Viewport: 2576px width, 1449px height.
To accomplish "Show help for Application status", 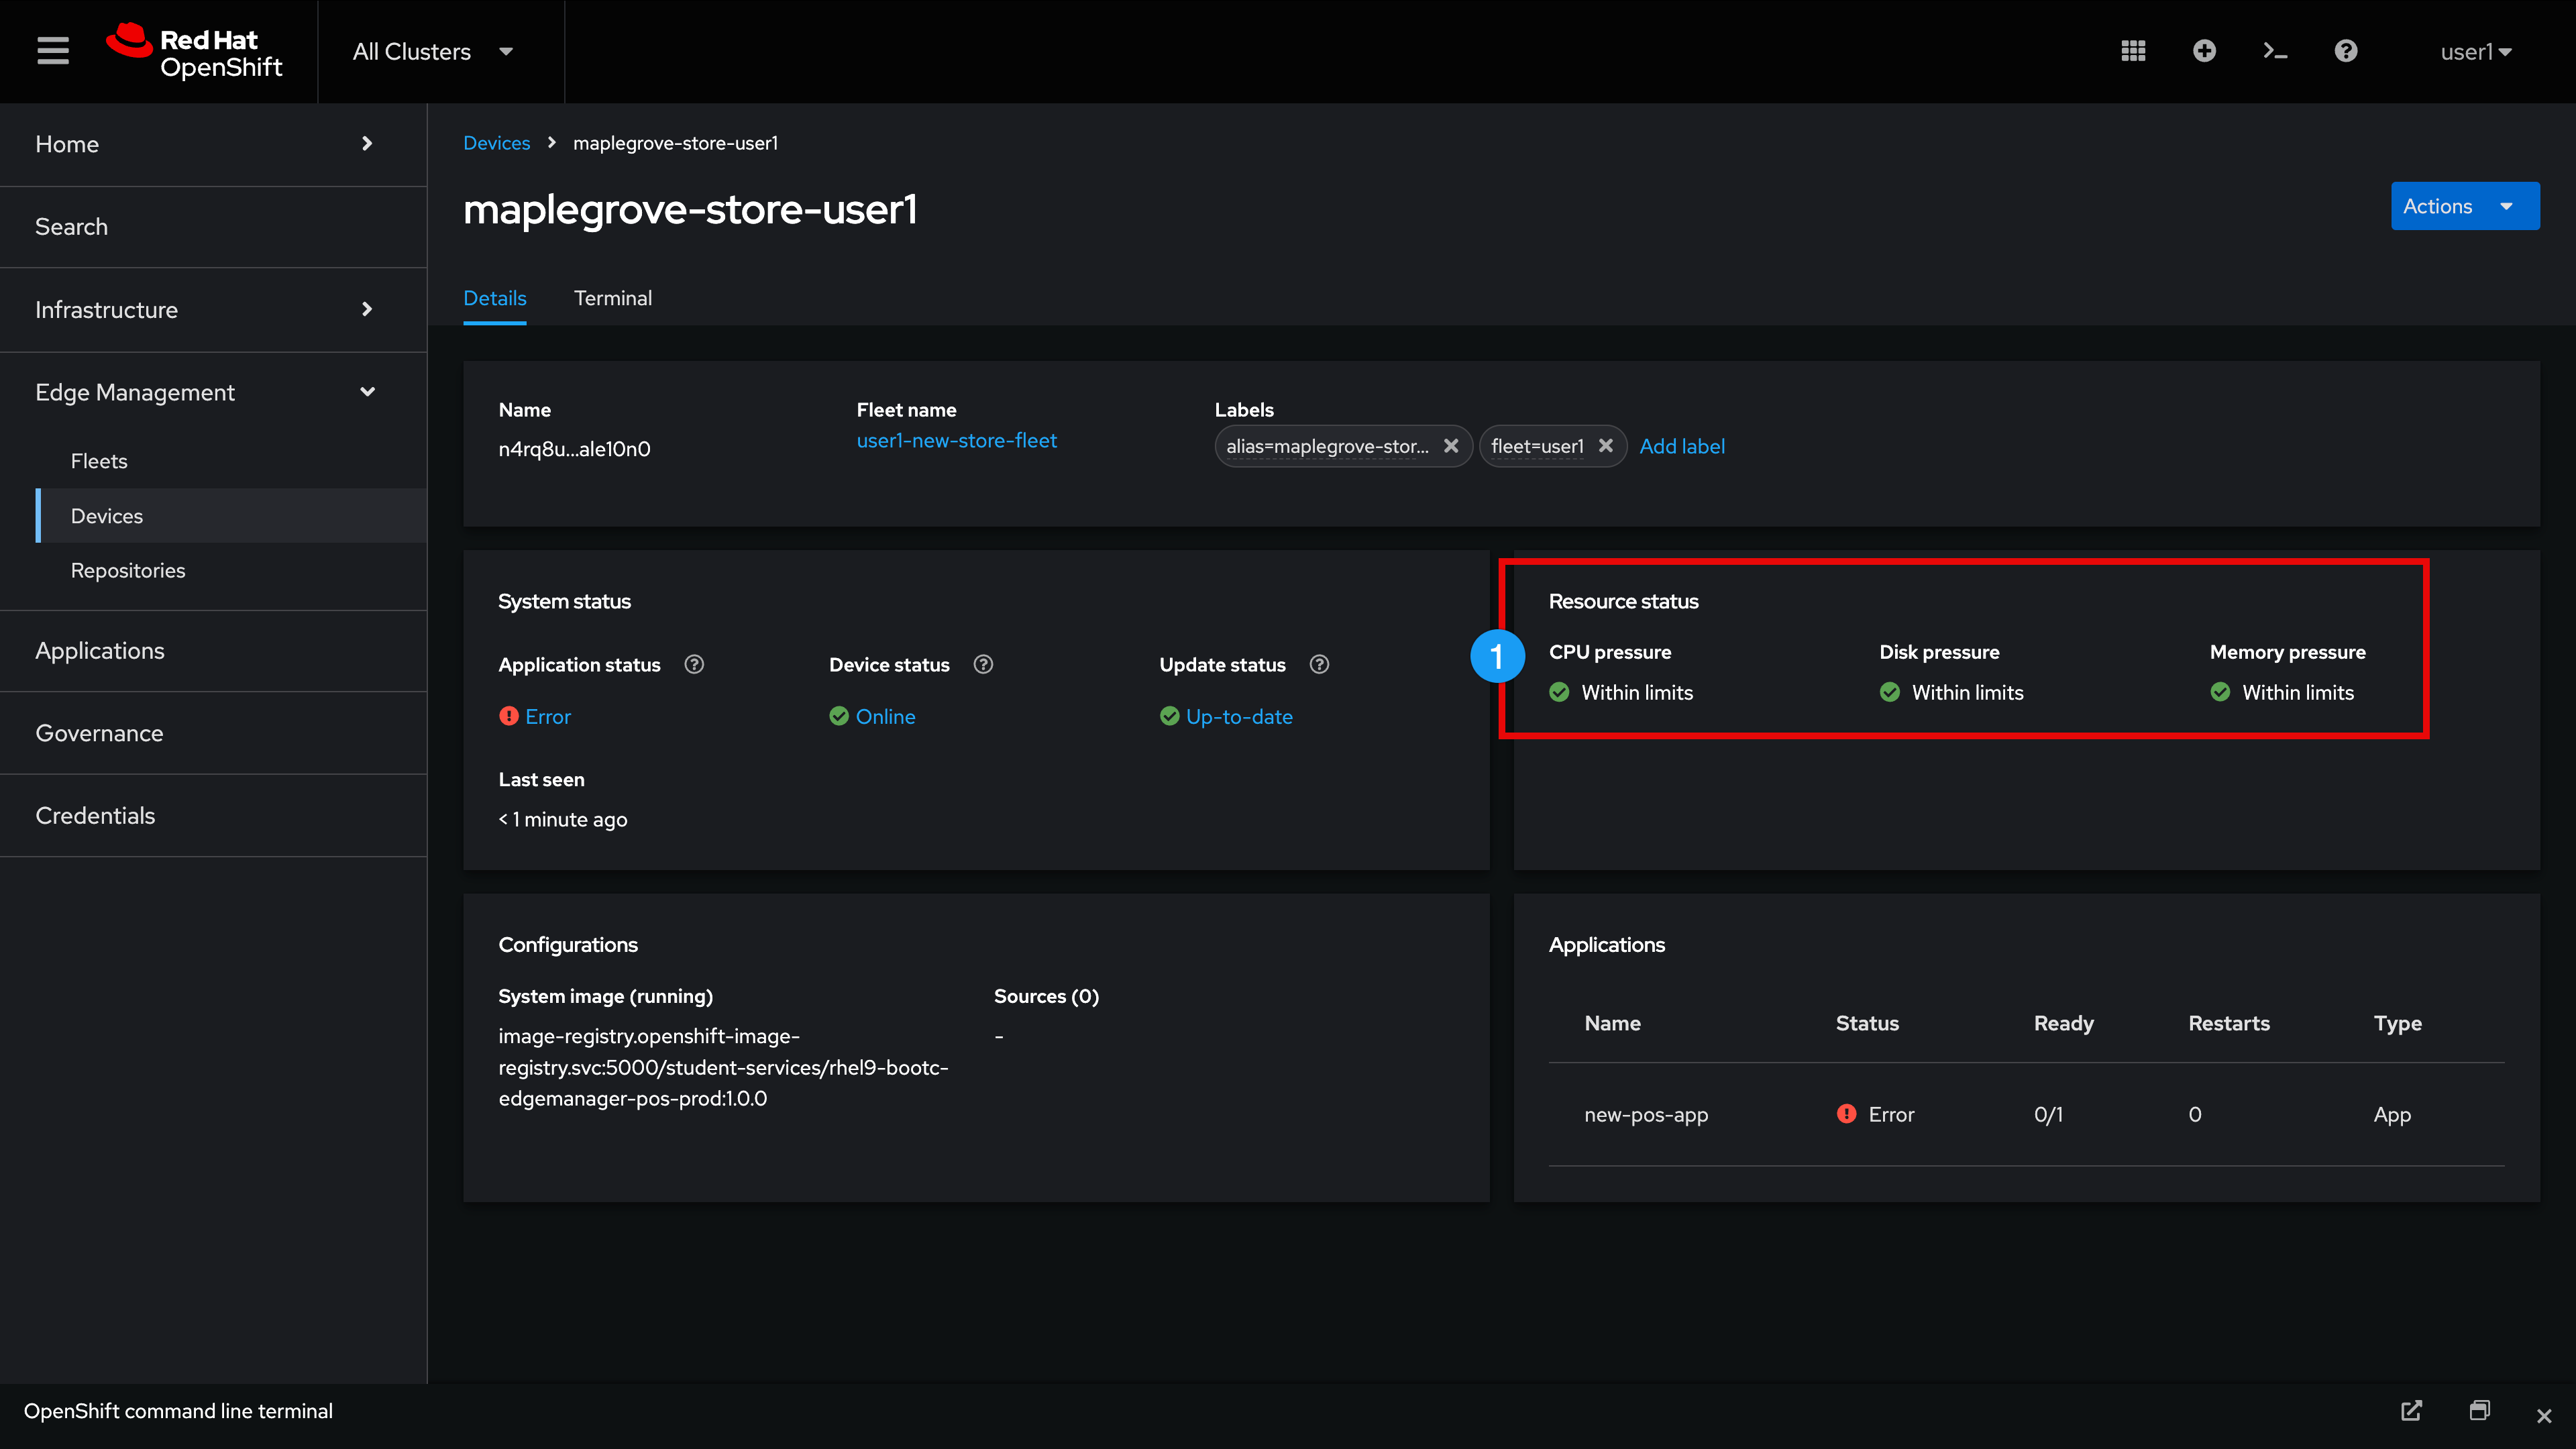I will [694, 665].
